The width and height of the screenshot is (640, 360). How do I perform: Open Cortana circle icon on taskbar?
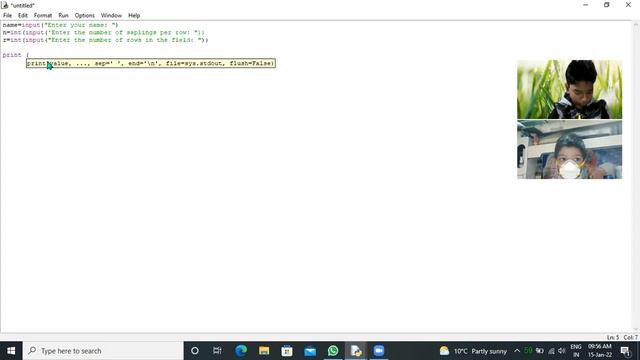tap(195, 351)
